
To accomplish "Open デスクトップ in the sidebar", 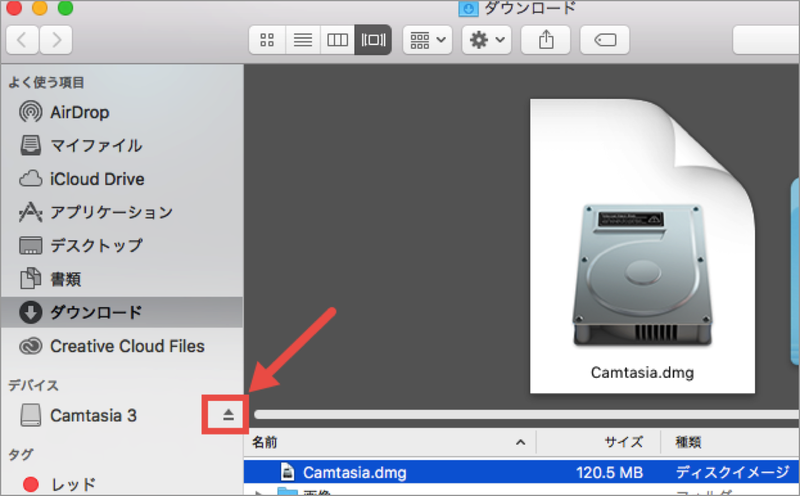I will pos(121,245).
